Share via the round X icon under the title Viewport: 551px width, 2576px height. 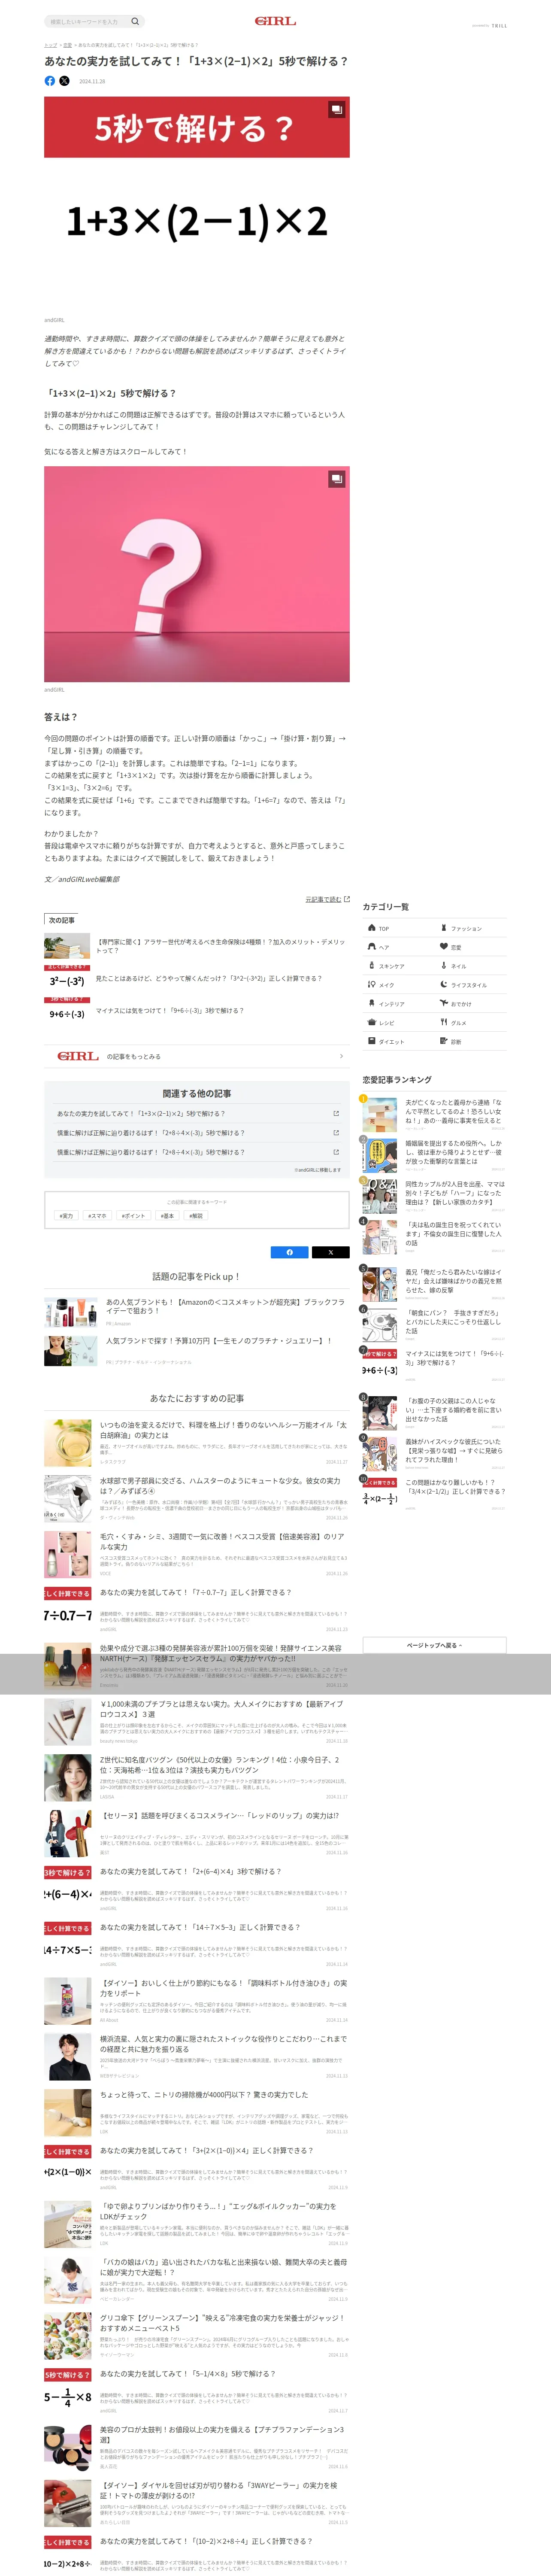coord(64,81)
